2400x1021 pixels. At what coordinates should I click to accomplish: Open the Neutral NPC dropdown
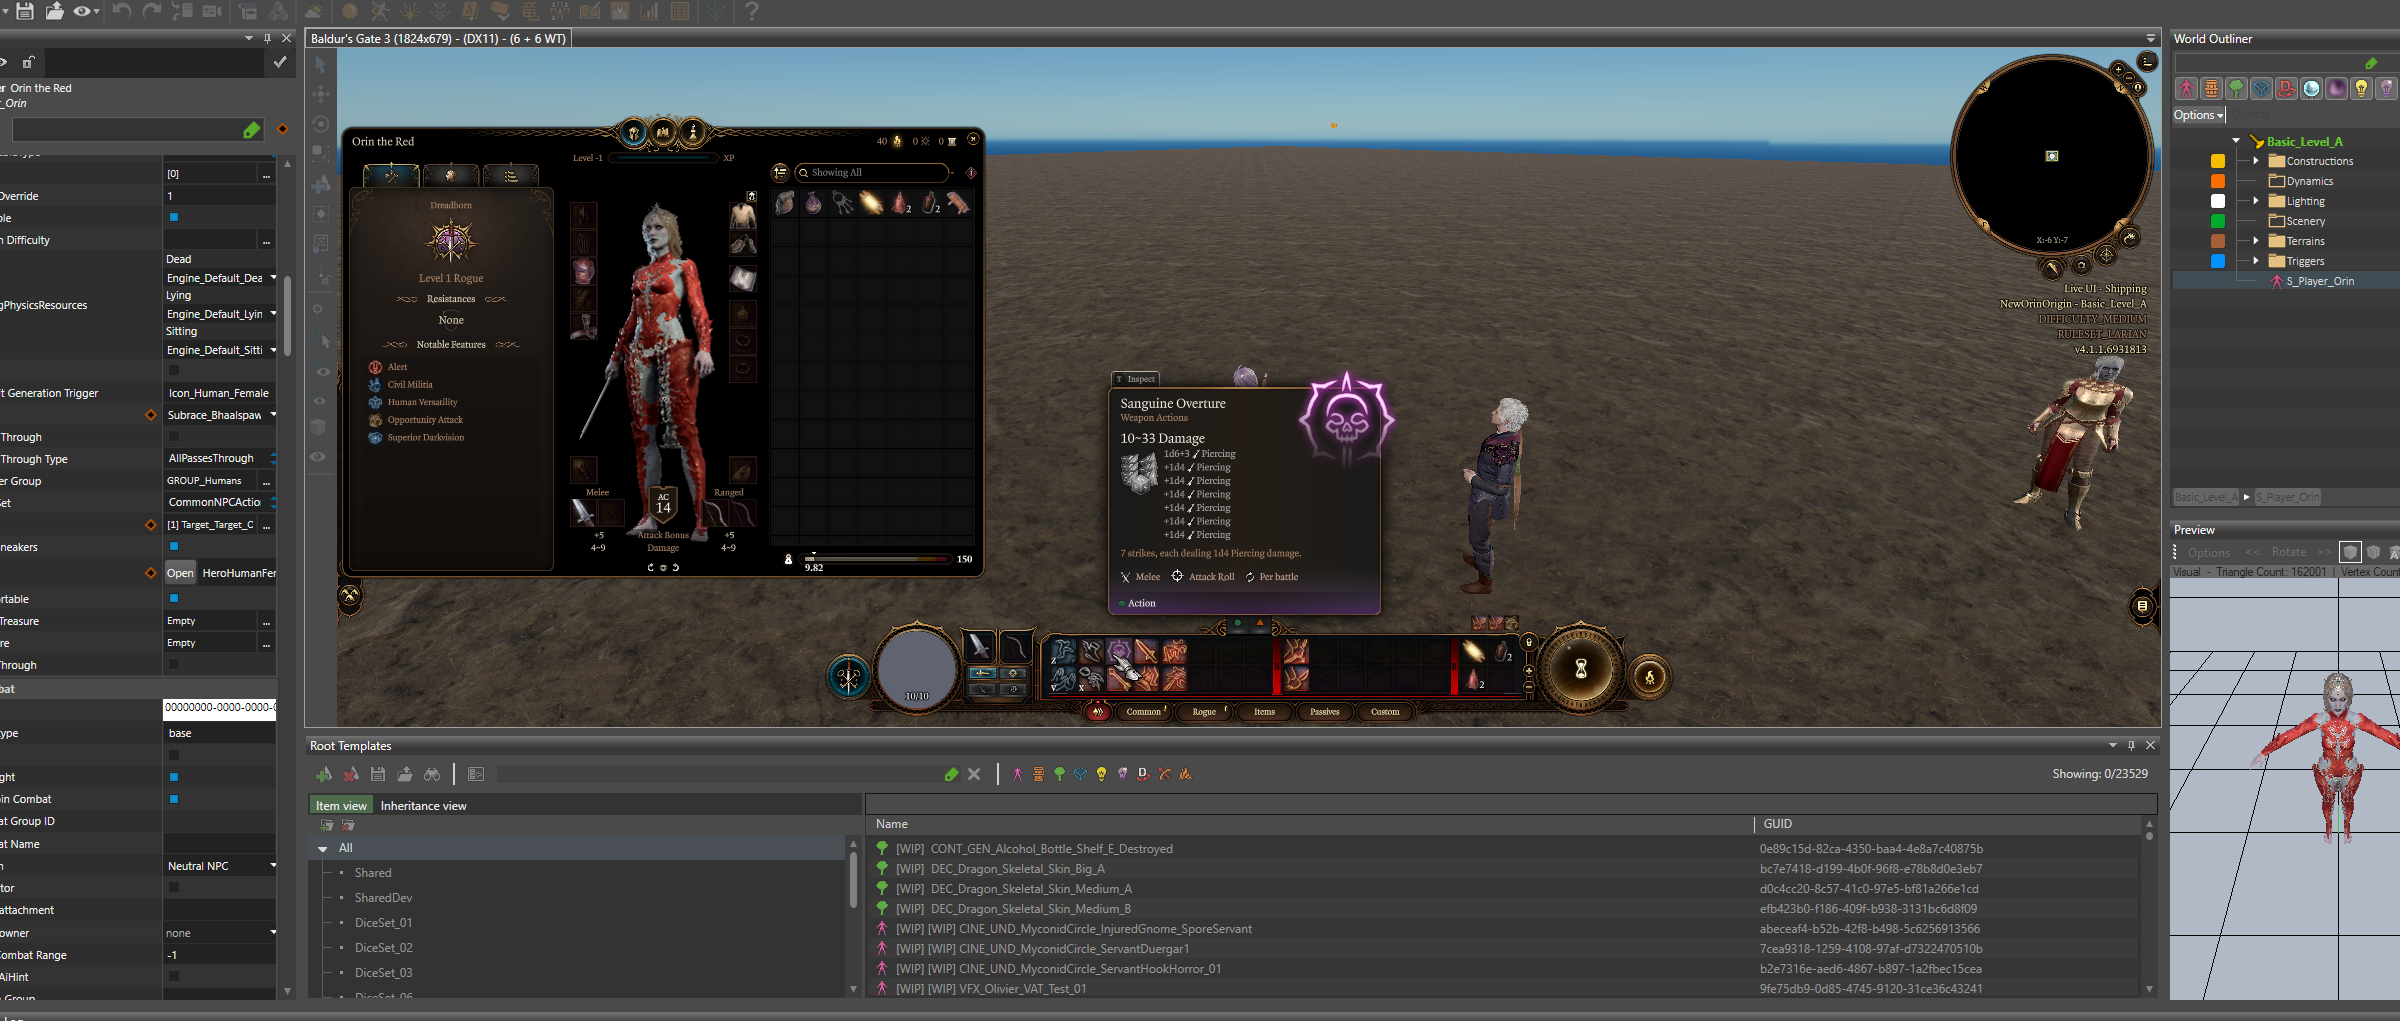[220, 866]
